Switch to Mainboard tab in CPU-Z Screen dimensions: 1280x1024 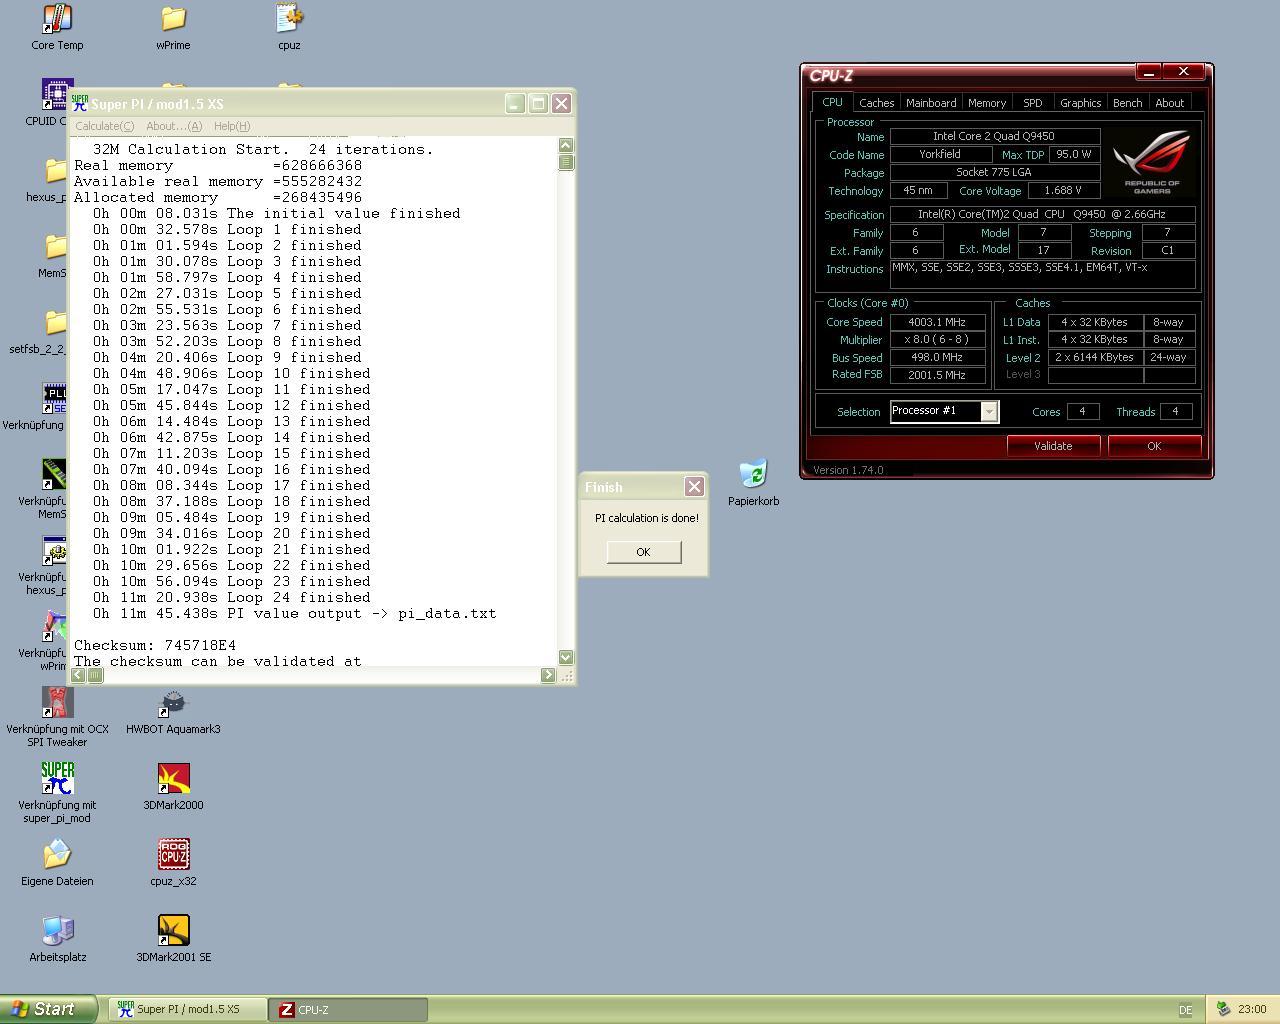(x=931, y=103)
